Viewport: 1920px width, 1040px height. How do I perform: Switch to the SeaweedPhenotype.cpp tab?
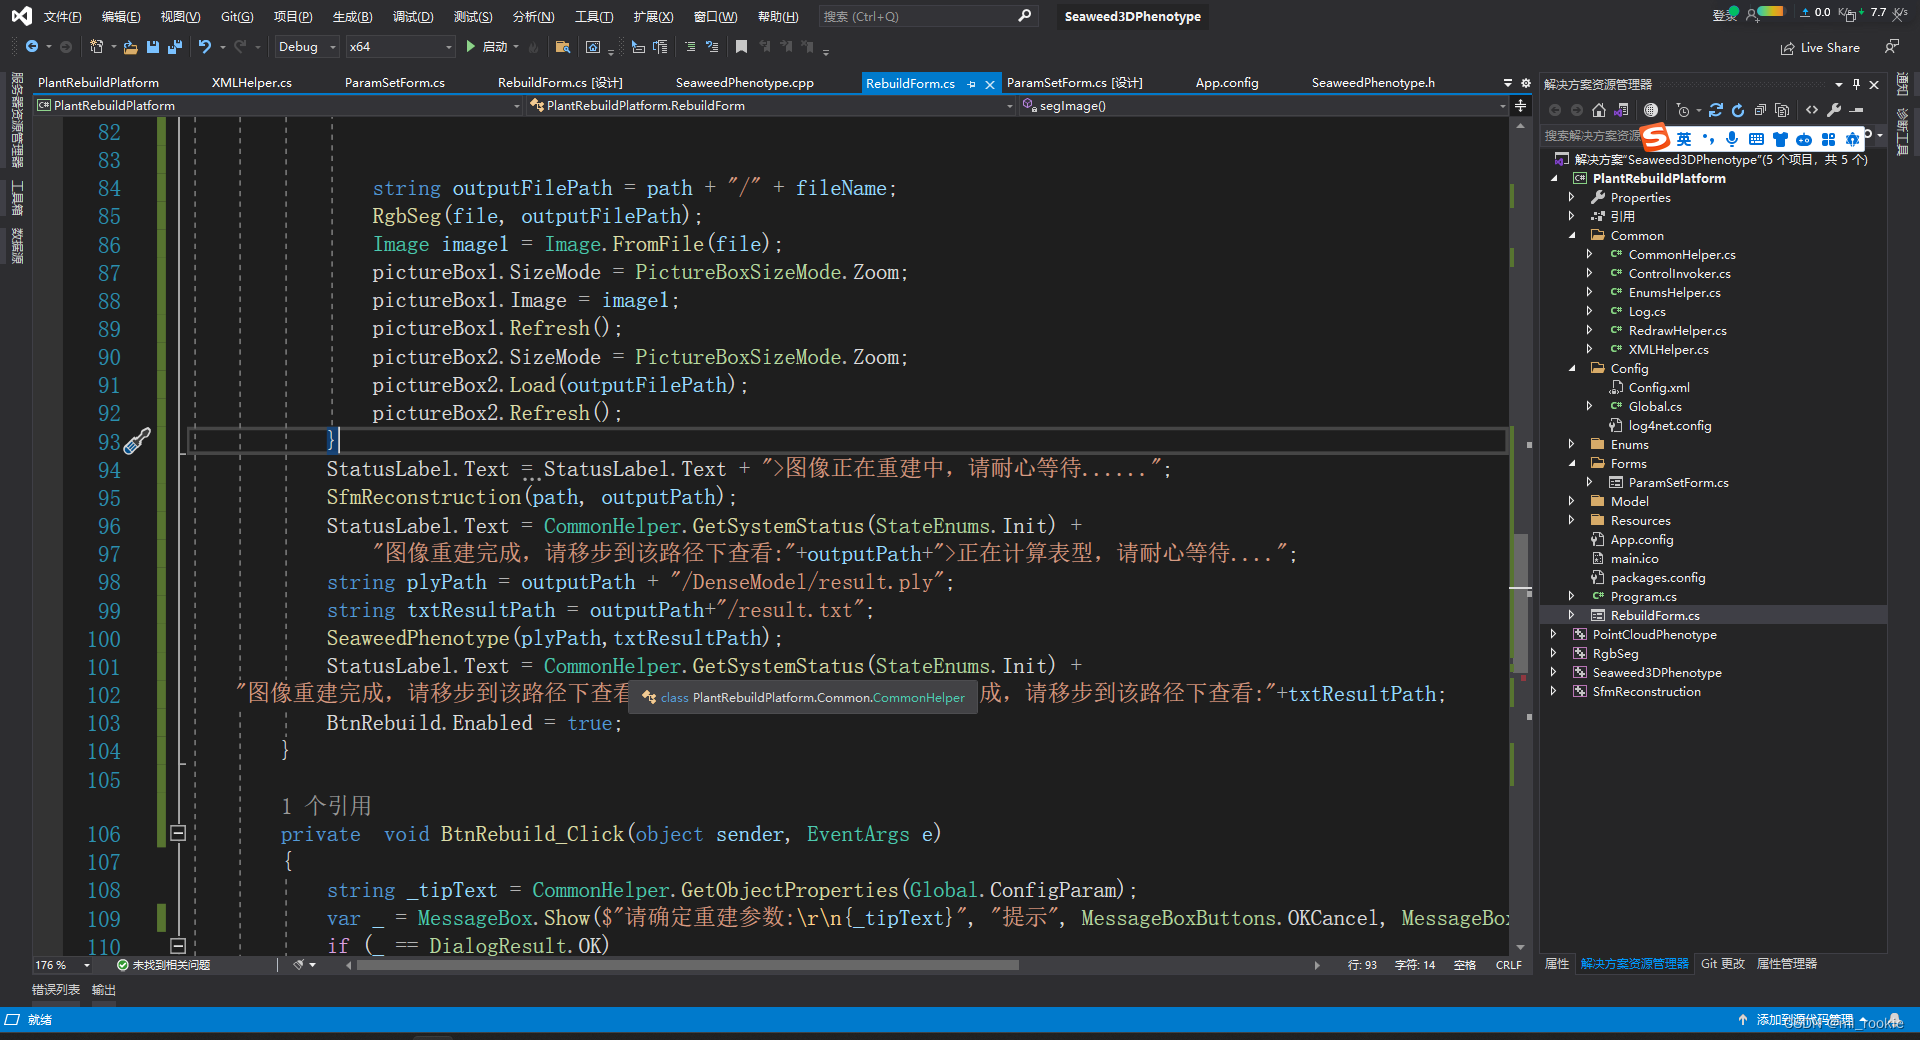[x=745, y=83]
